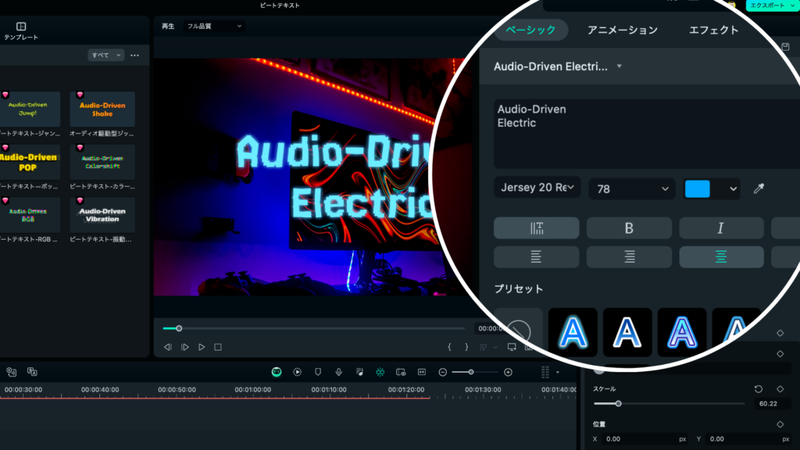The image size is (800, 450).
Task: Open the dropdown arrow next to track layout icon
Action: (x=558, y=372)
